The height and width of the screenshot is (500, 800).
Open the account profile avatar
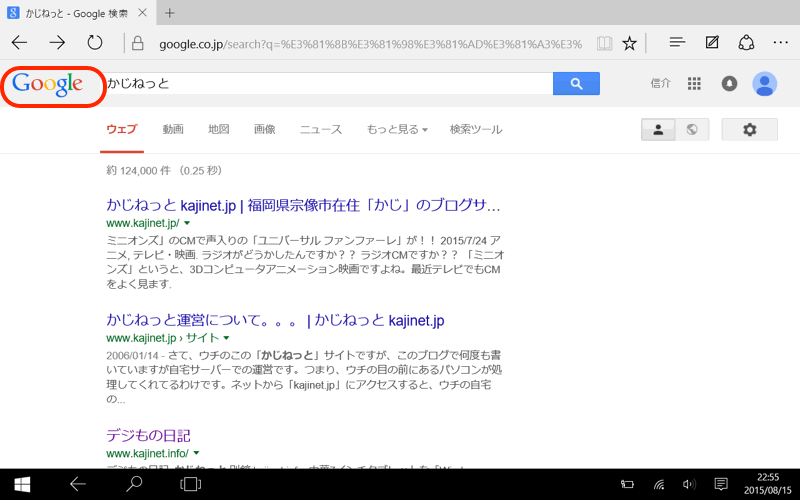coord(765,84)
